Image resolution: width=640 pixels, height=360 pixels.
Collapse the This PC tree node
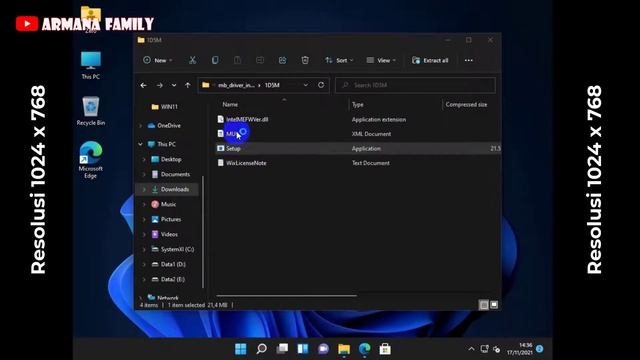click(140, 144)
